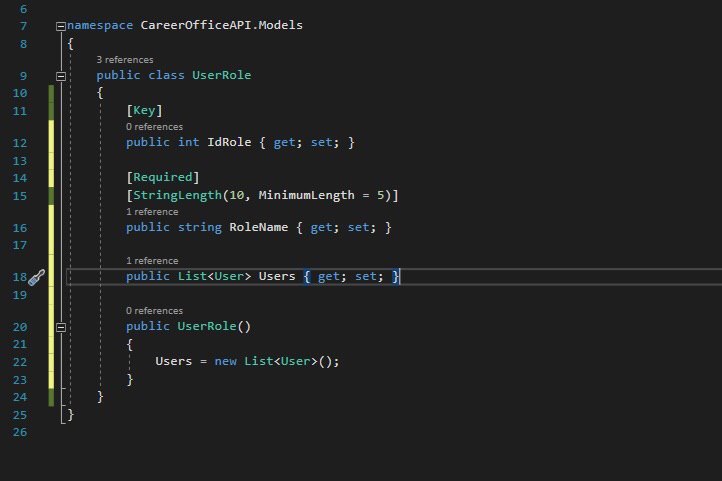Screen dimensions: 722x481
Task: Click 'Users' variable on line 22
Action: [174, 361]
